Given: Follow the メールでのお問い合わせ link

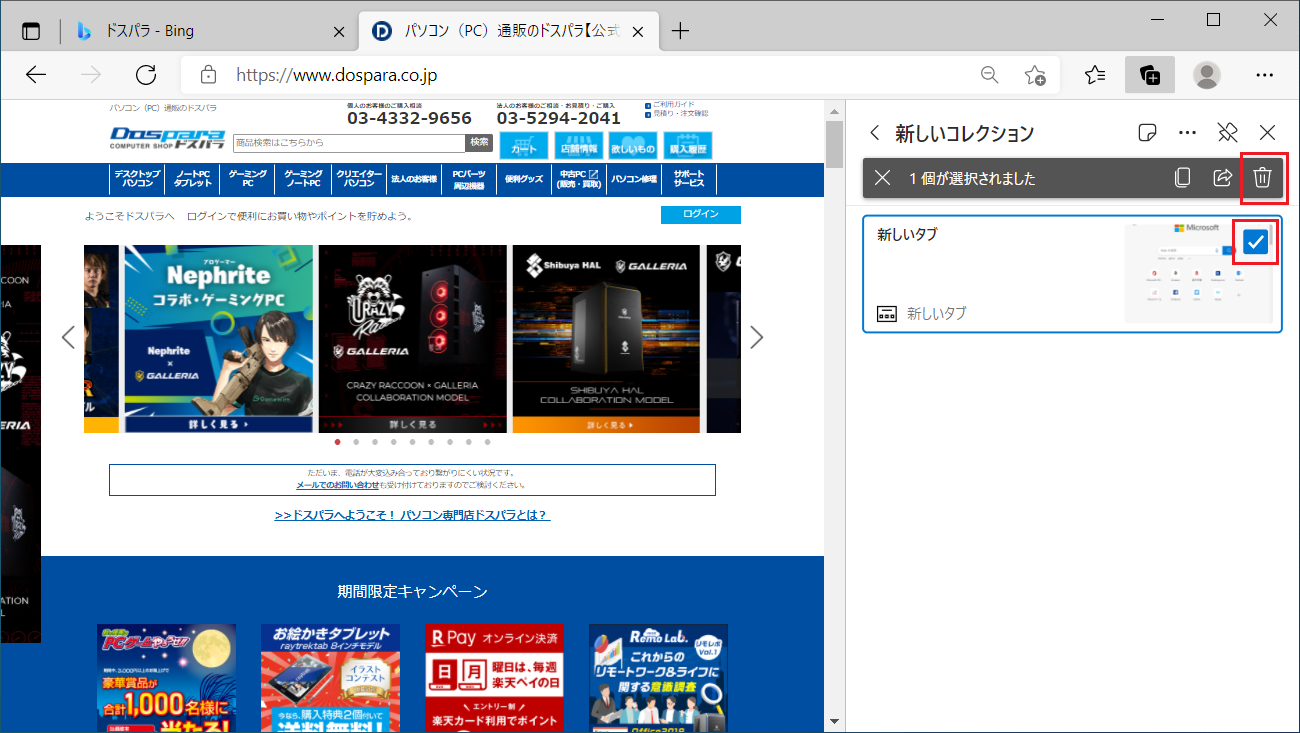Looking at the screenshot, I should [337, 485].
